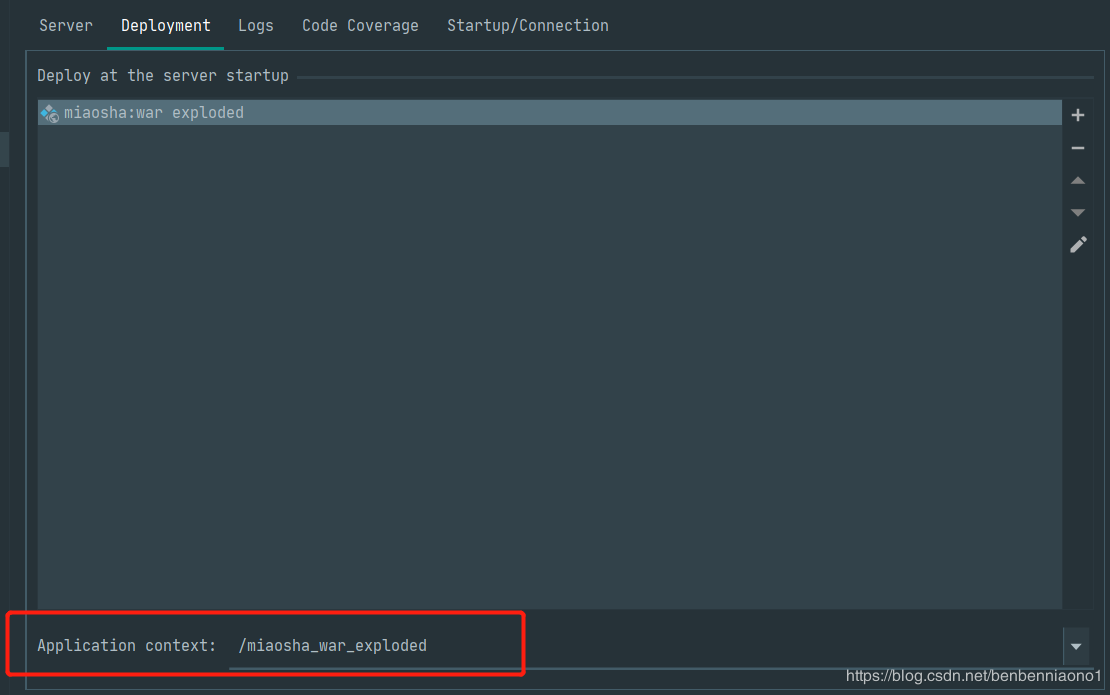Open the Startup/Connection tab

pos(527,26)
